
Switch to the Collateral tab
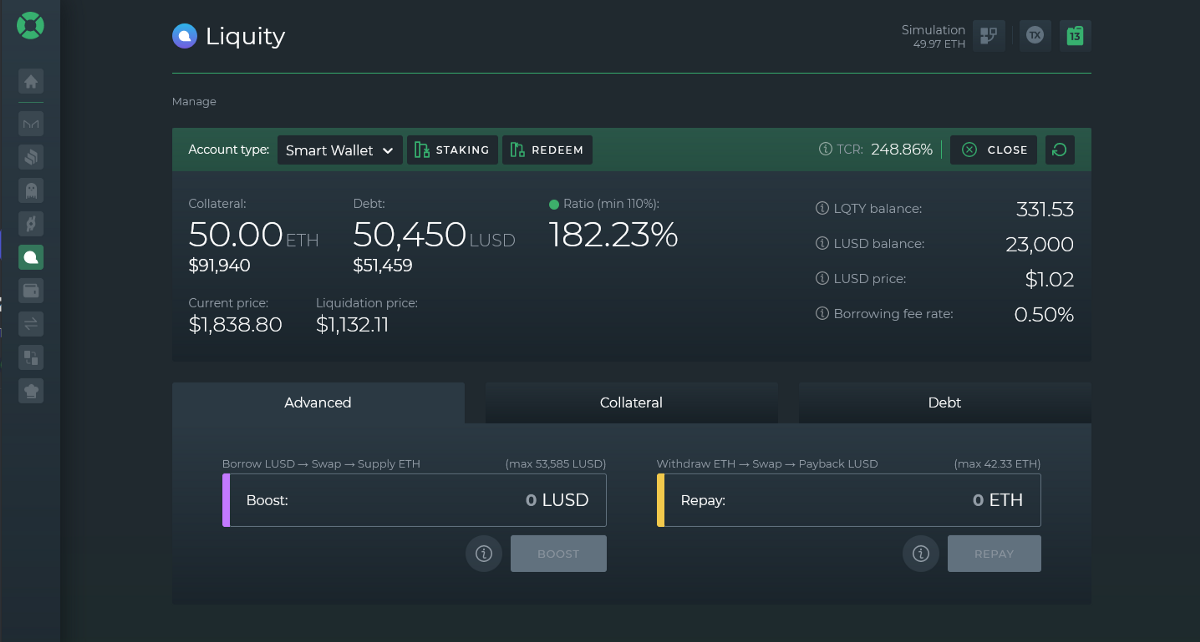point(631,403)
